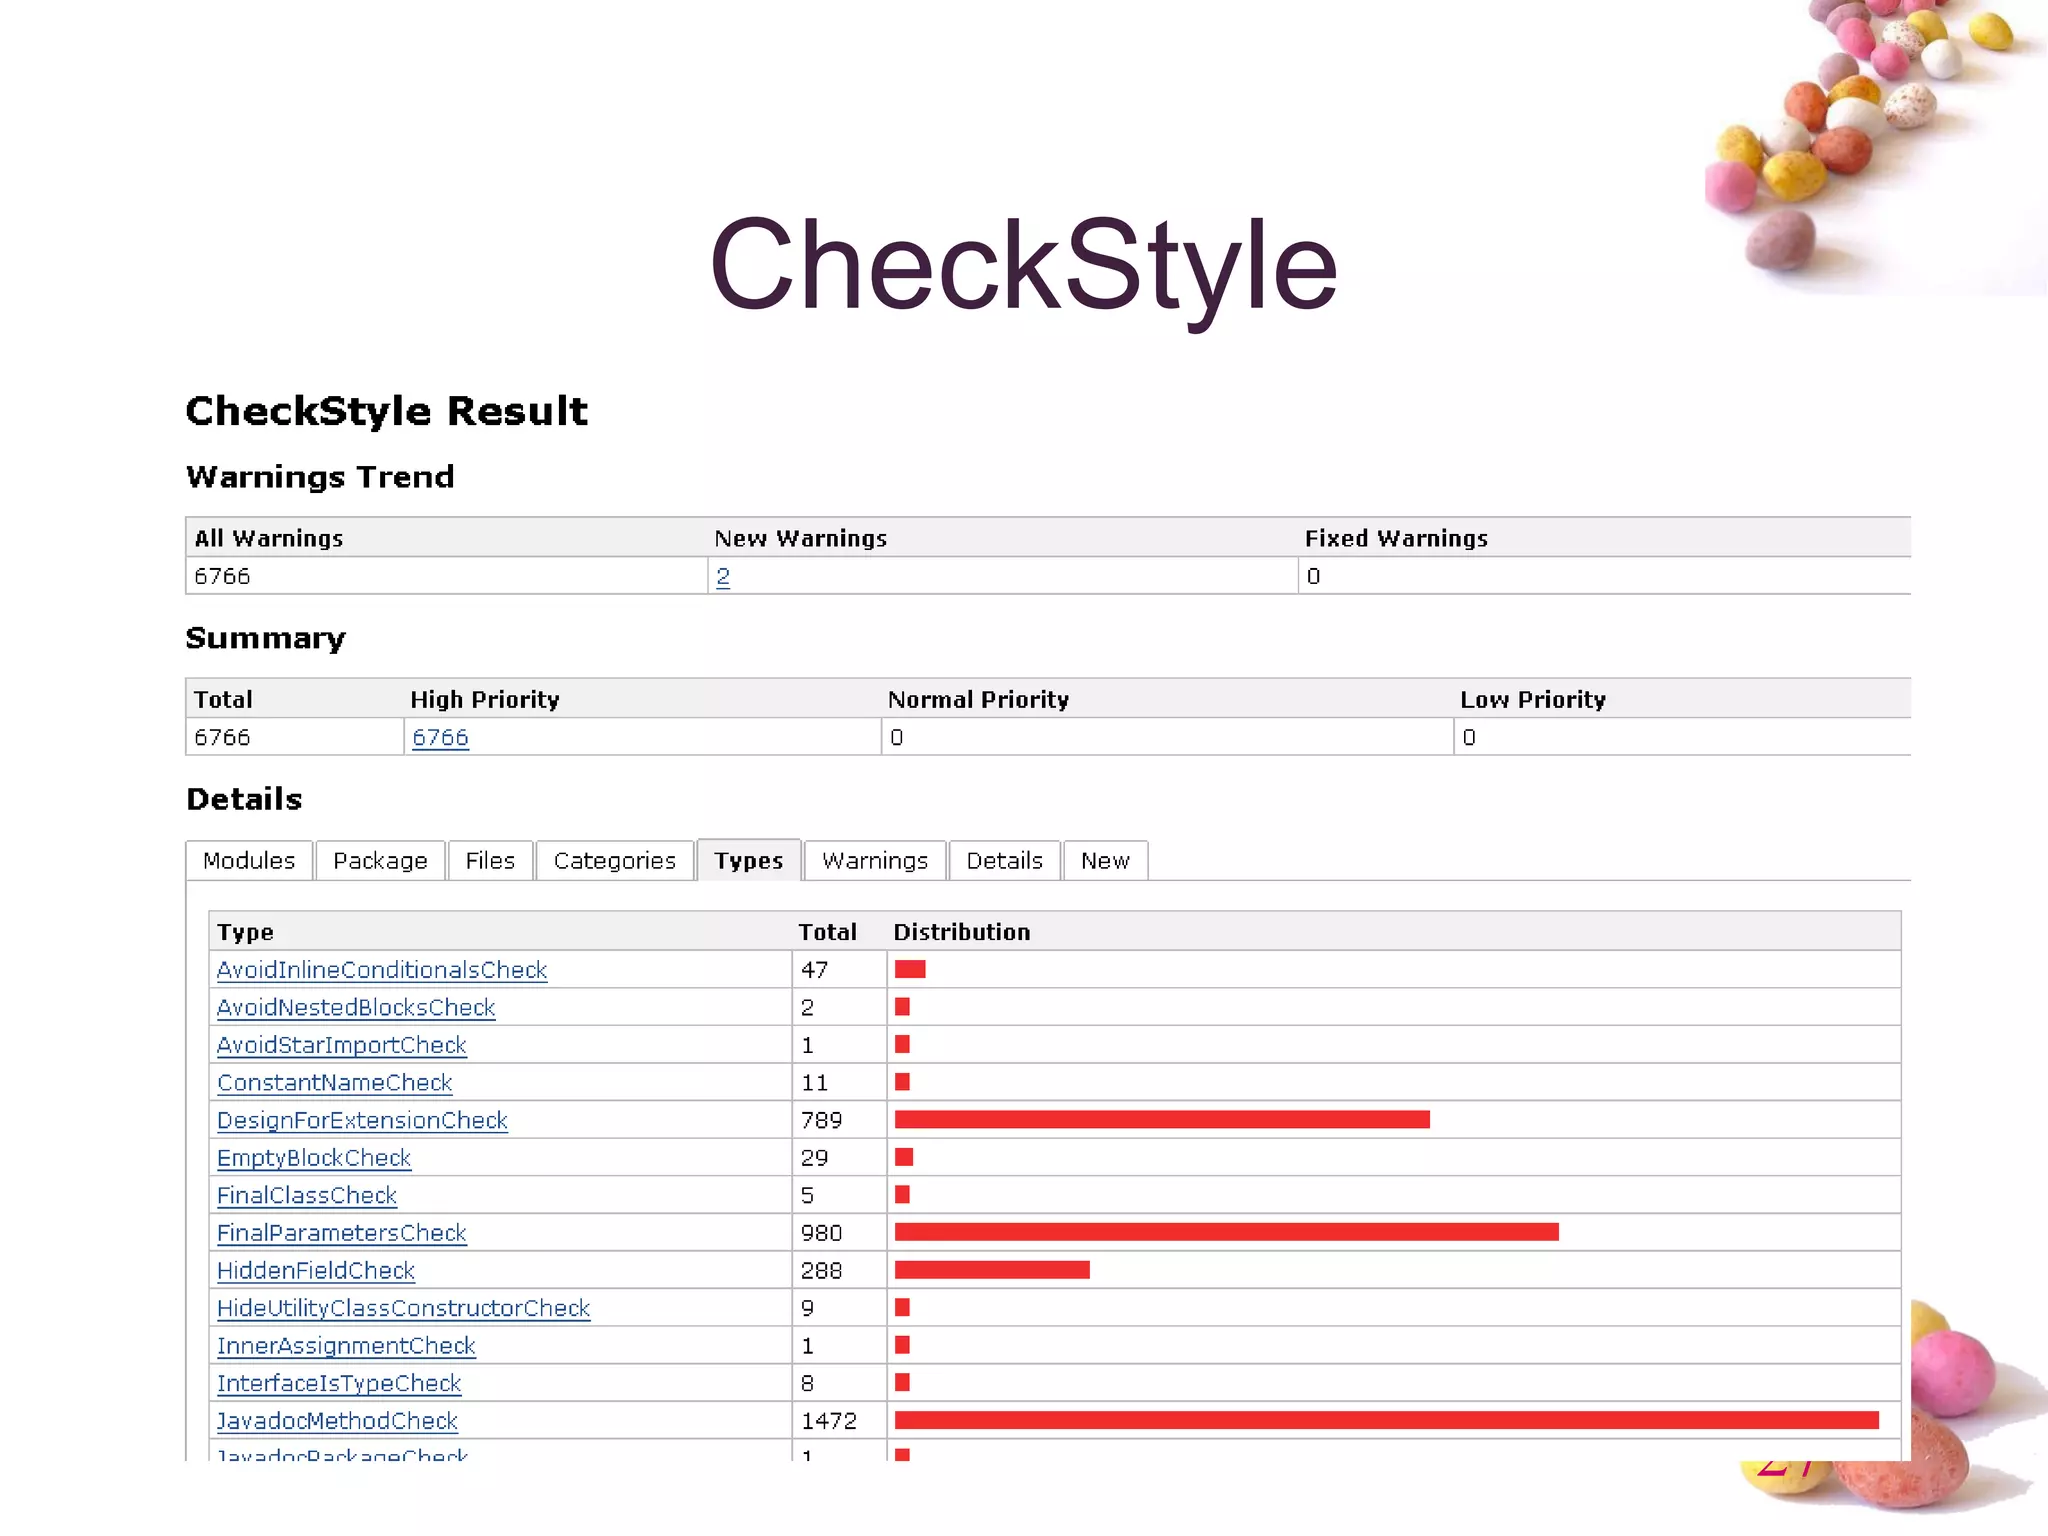Click the New Warnings header
2048x1536 pixels.
(800, 538)
